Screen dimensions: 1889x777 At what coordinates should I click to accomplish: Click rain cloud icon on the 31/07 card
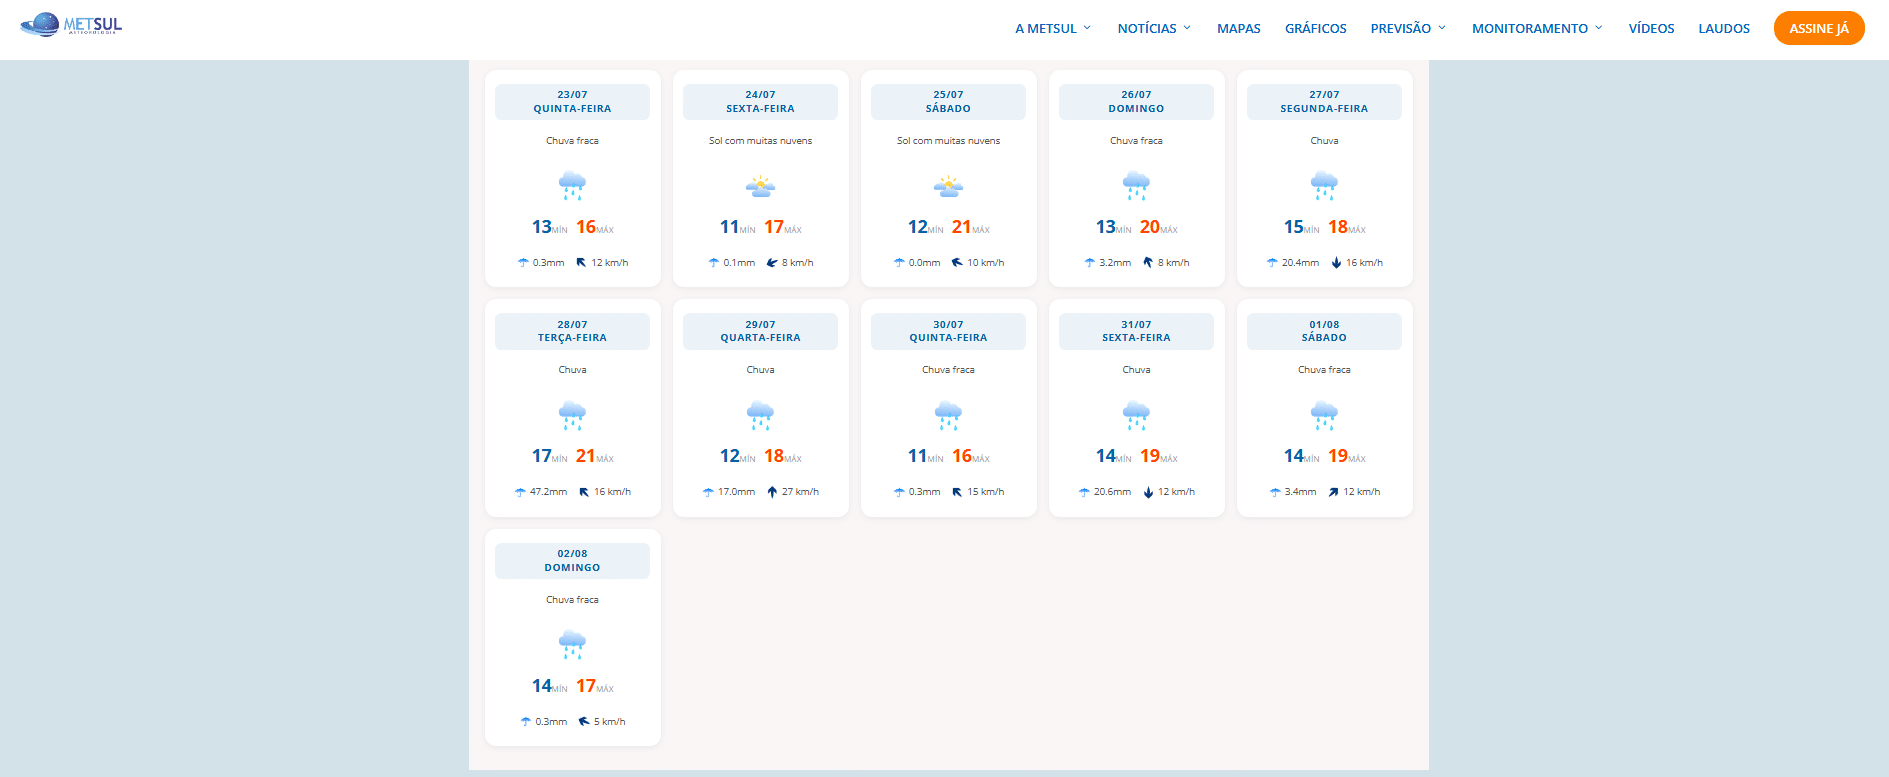pos(1136,415)
